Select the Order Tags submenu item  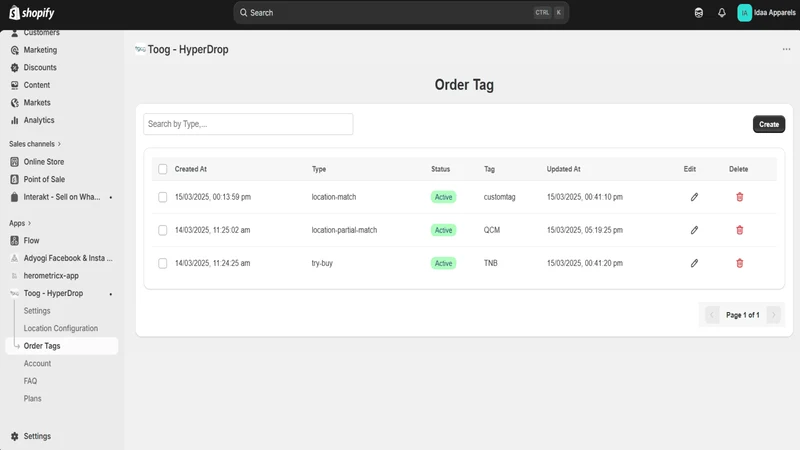tap(62, 346)
